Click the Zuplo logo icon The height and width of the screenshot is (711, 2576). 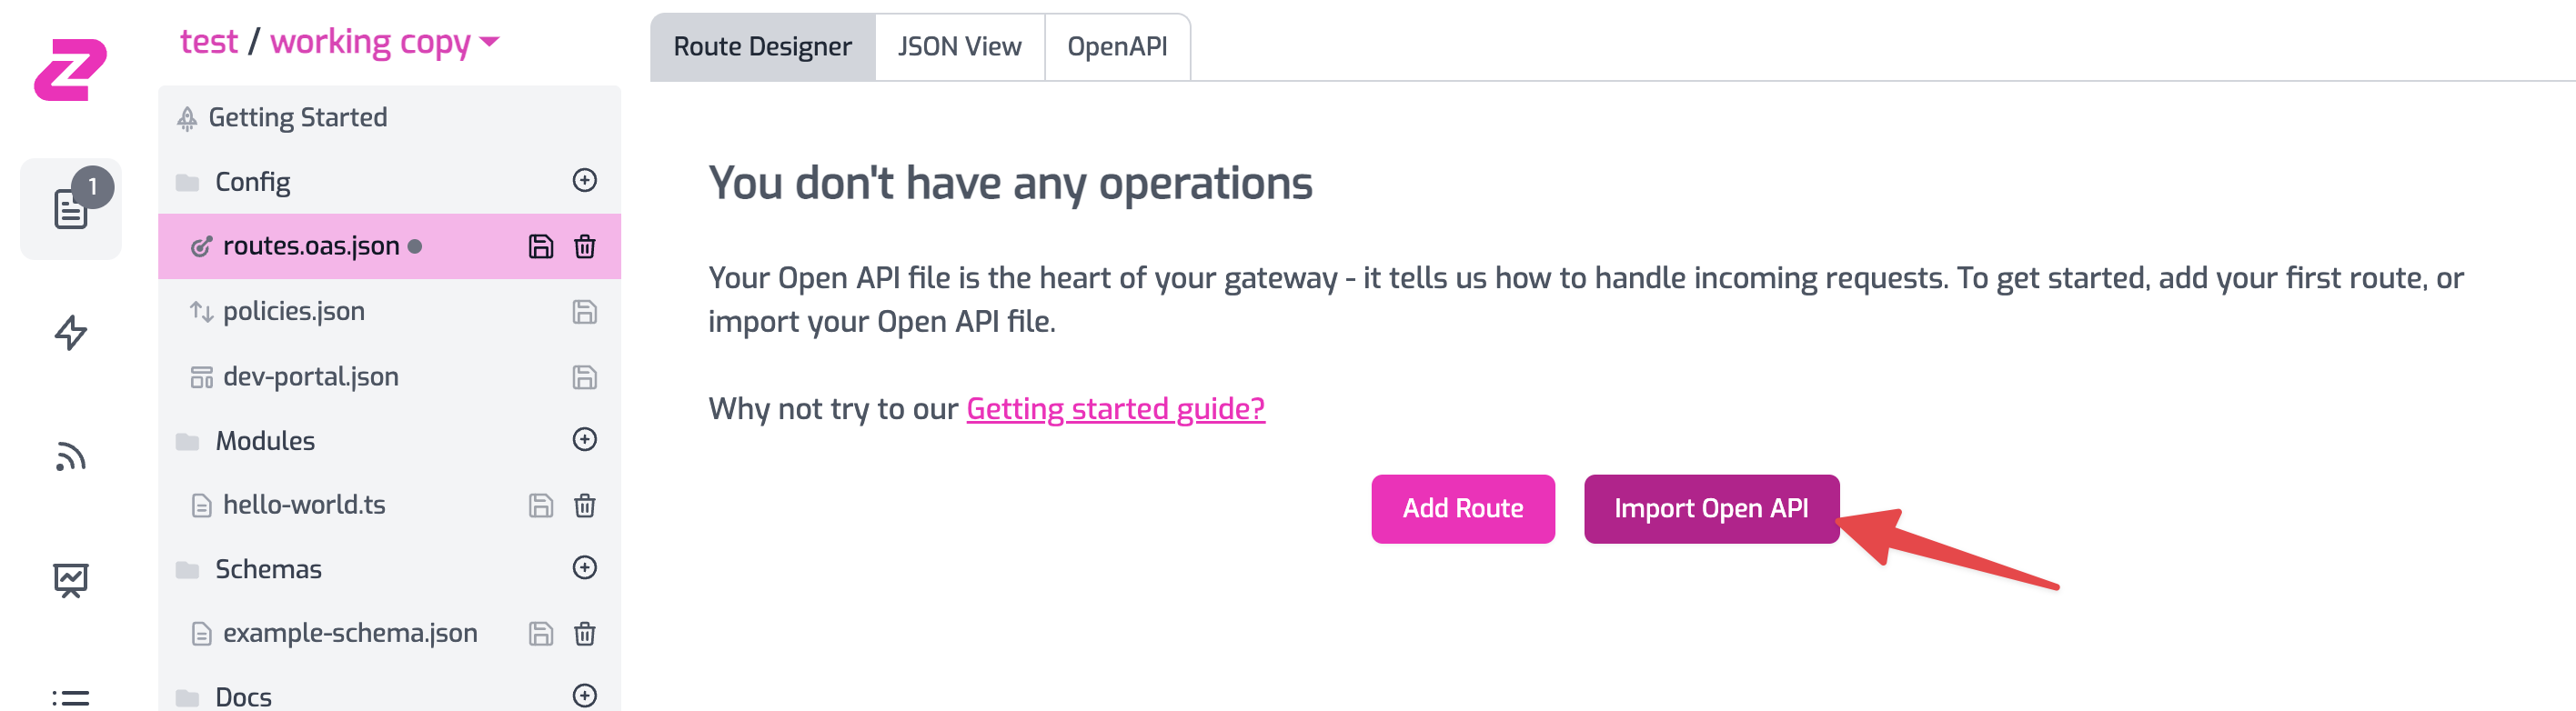[x=70, y=69]
